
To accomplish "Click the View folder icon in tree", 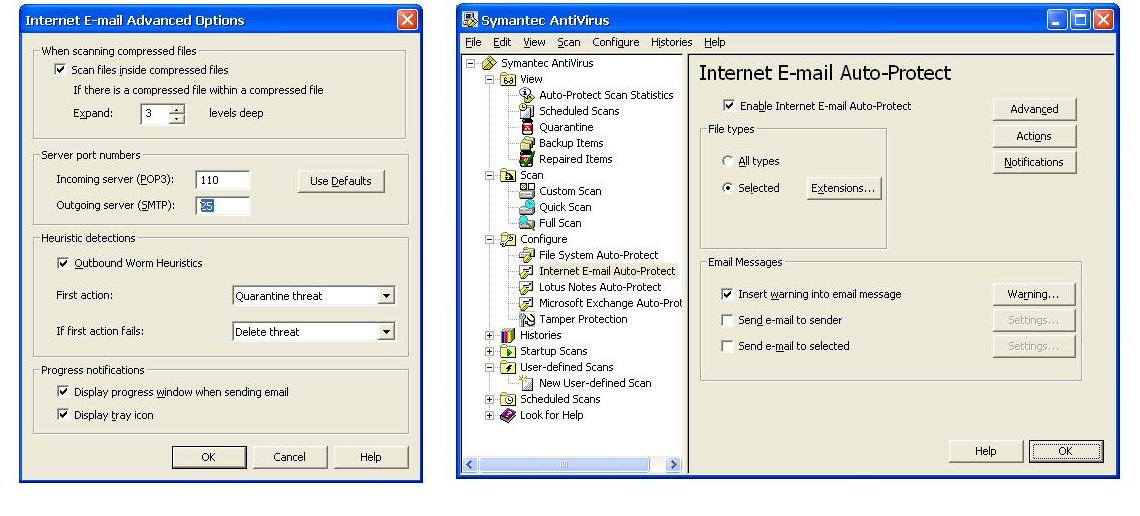I will [x=508, y=79].
